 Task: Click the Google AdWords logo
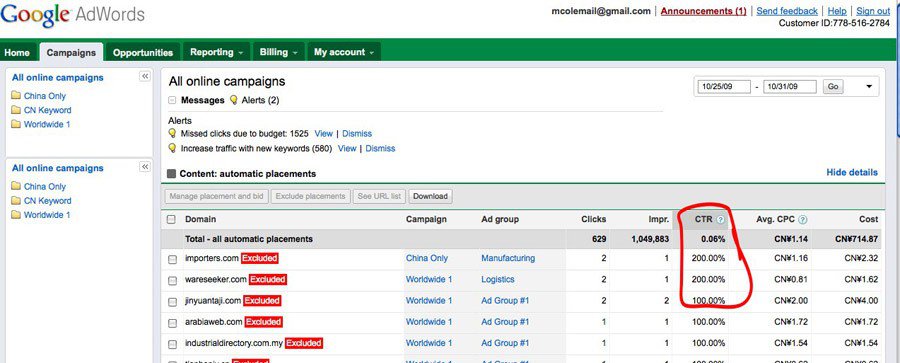point(72,15)
